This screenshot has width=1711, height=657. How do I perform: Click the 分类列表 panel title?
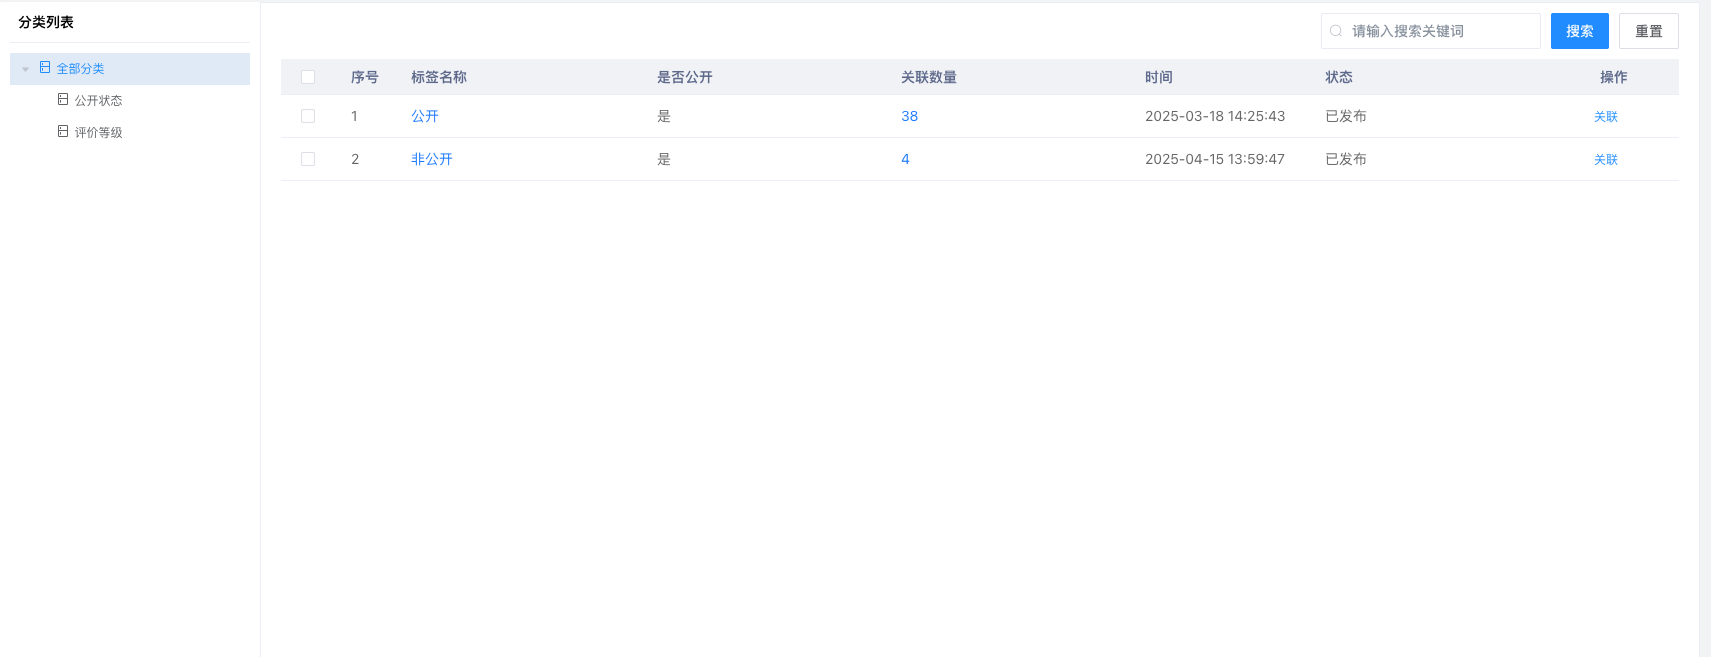[46, 22]
